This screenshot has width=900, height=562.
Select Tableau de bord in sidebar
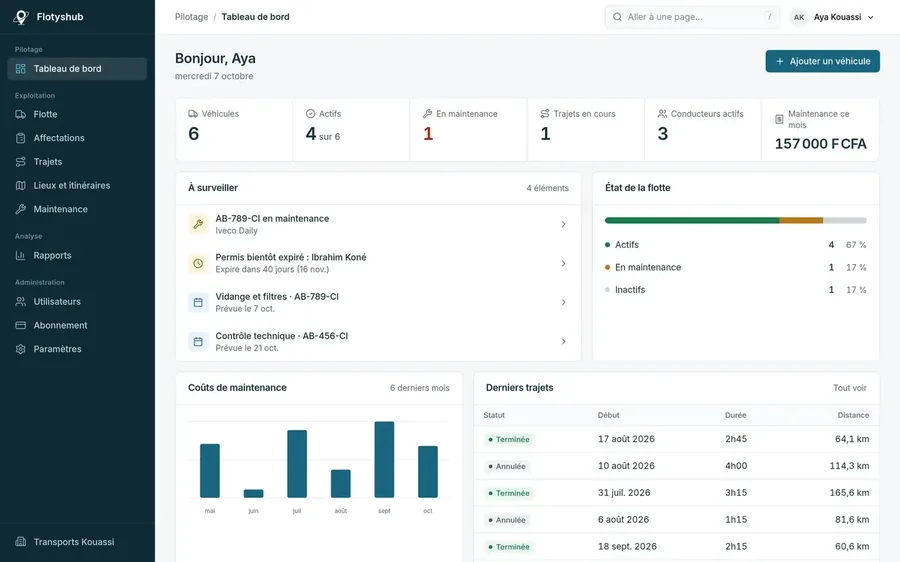[77, 69]
